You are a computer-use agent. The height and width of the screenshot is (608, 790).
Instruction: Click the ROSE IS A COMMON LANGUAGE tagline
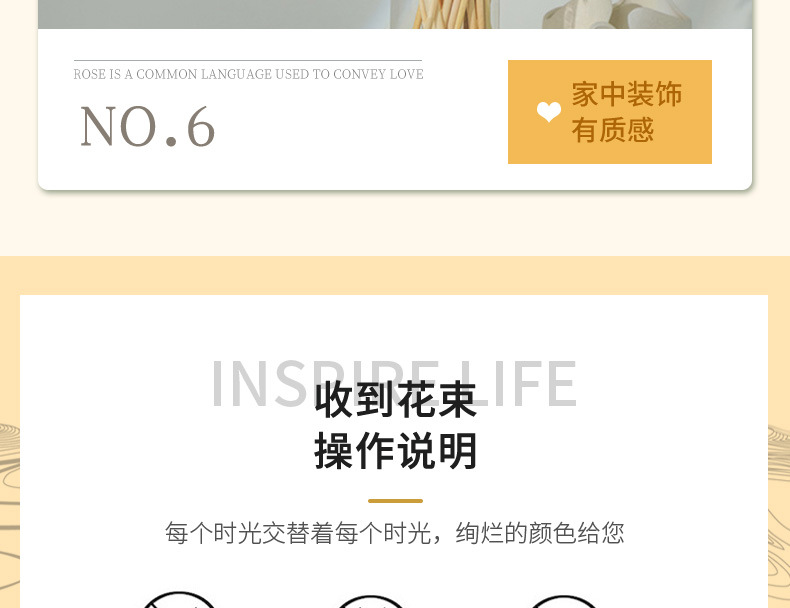pos(248,74)
